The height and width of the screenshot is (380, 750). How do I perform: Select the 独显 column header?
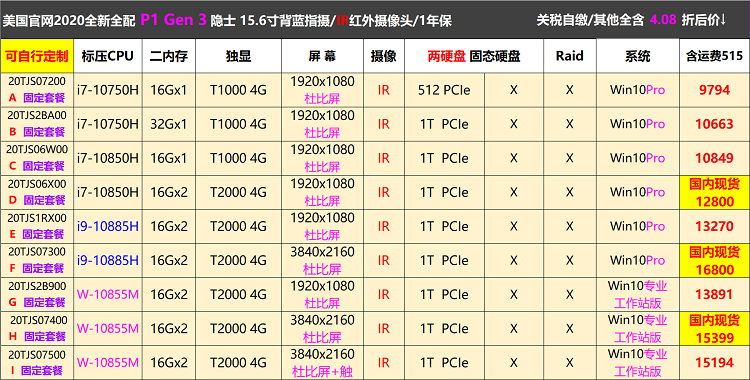(x=238, y=56)
